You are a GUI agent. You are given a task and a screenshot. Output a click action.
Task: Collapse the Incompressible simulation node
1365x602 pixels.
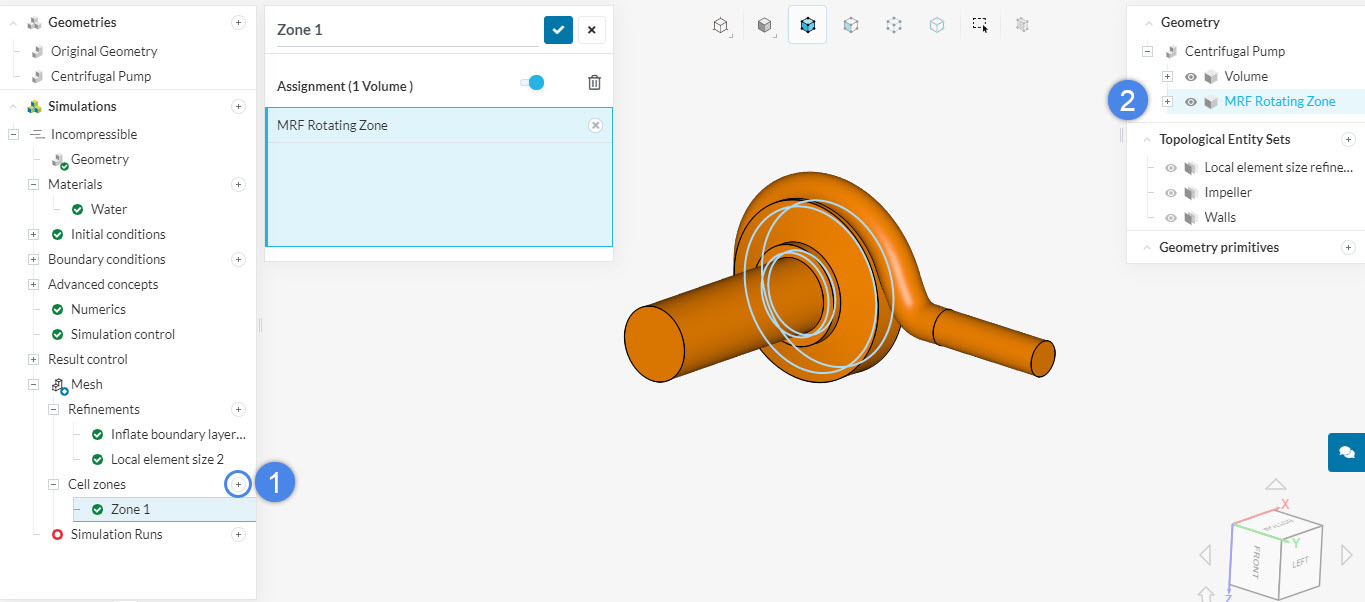pyautogui.click(x=13, y=134)
